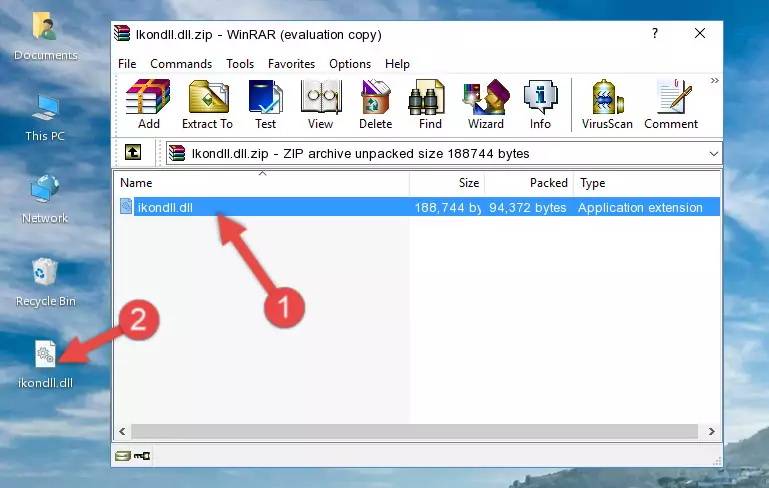769x488 pixels.
Task: Sort by Packed column header
Action: 529,183
